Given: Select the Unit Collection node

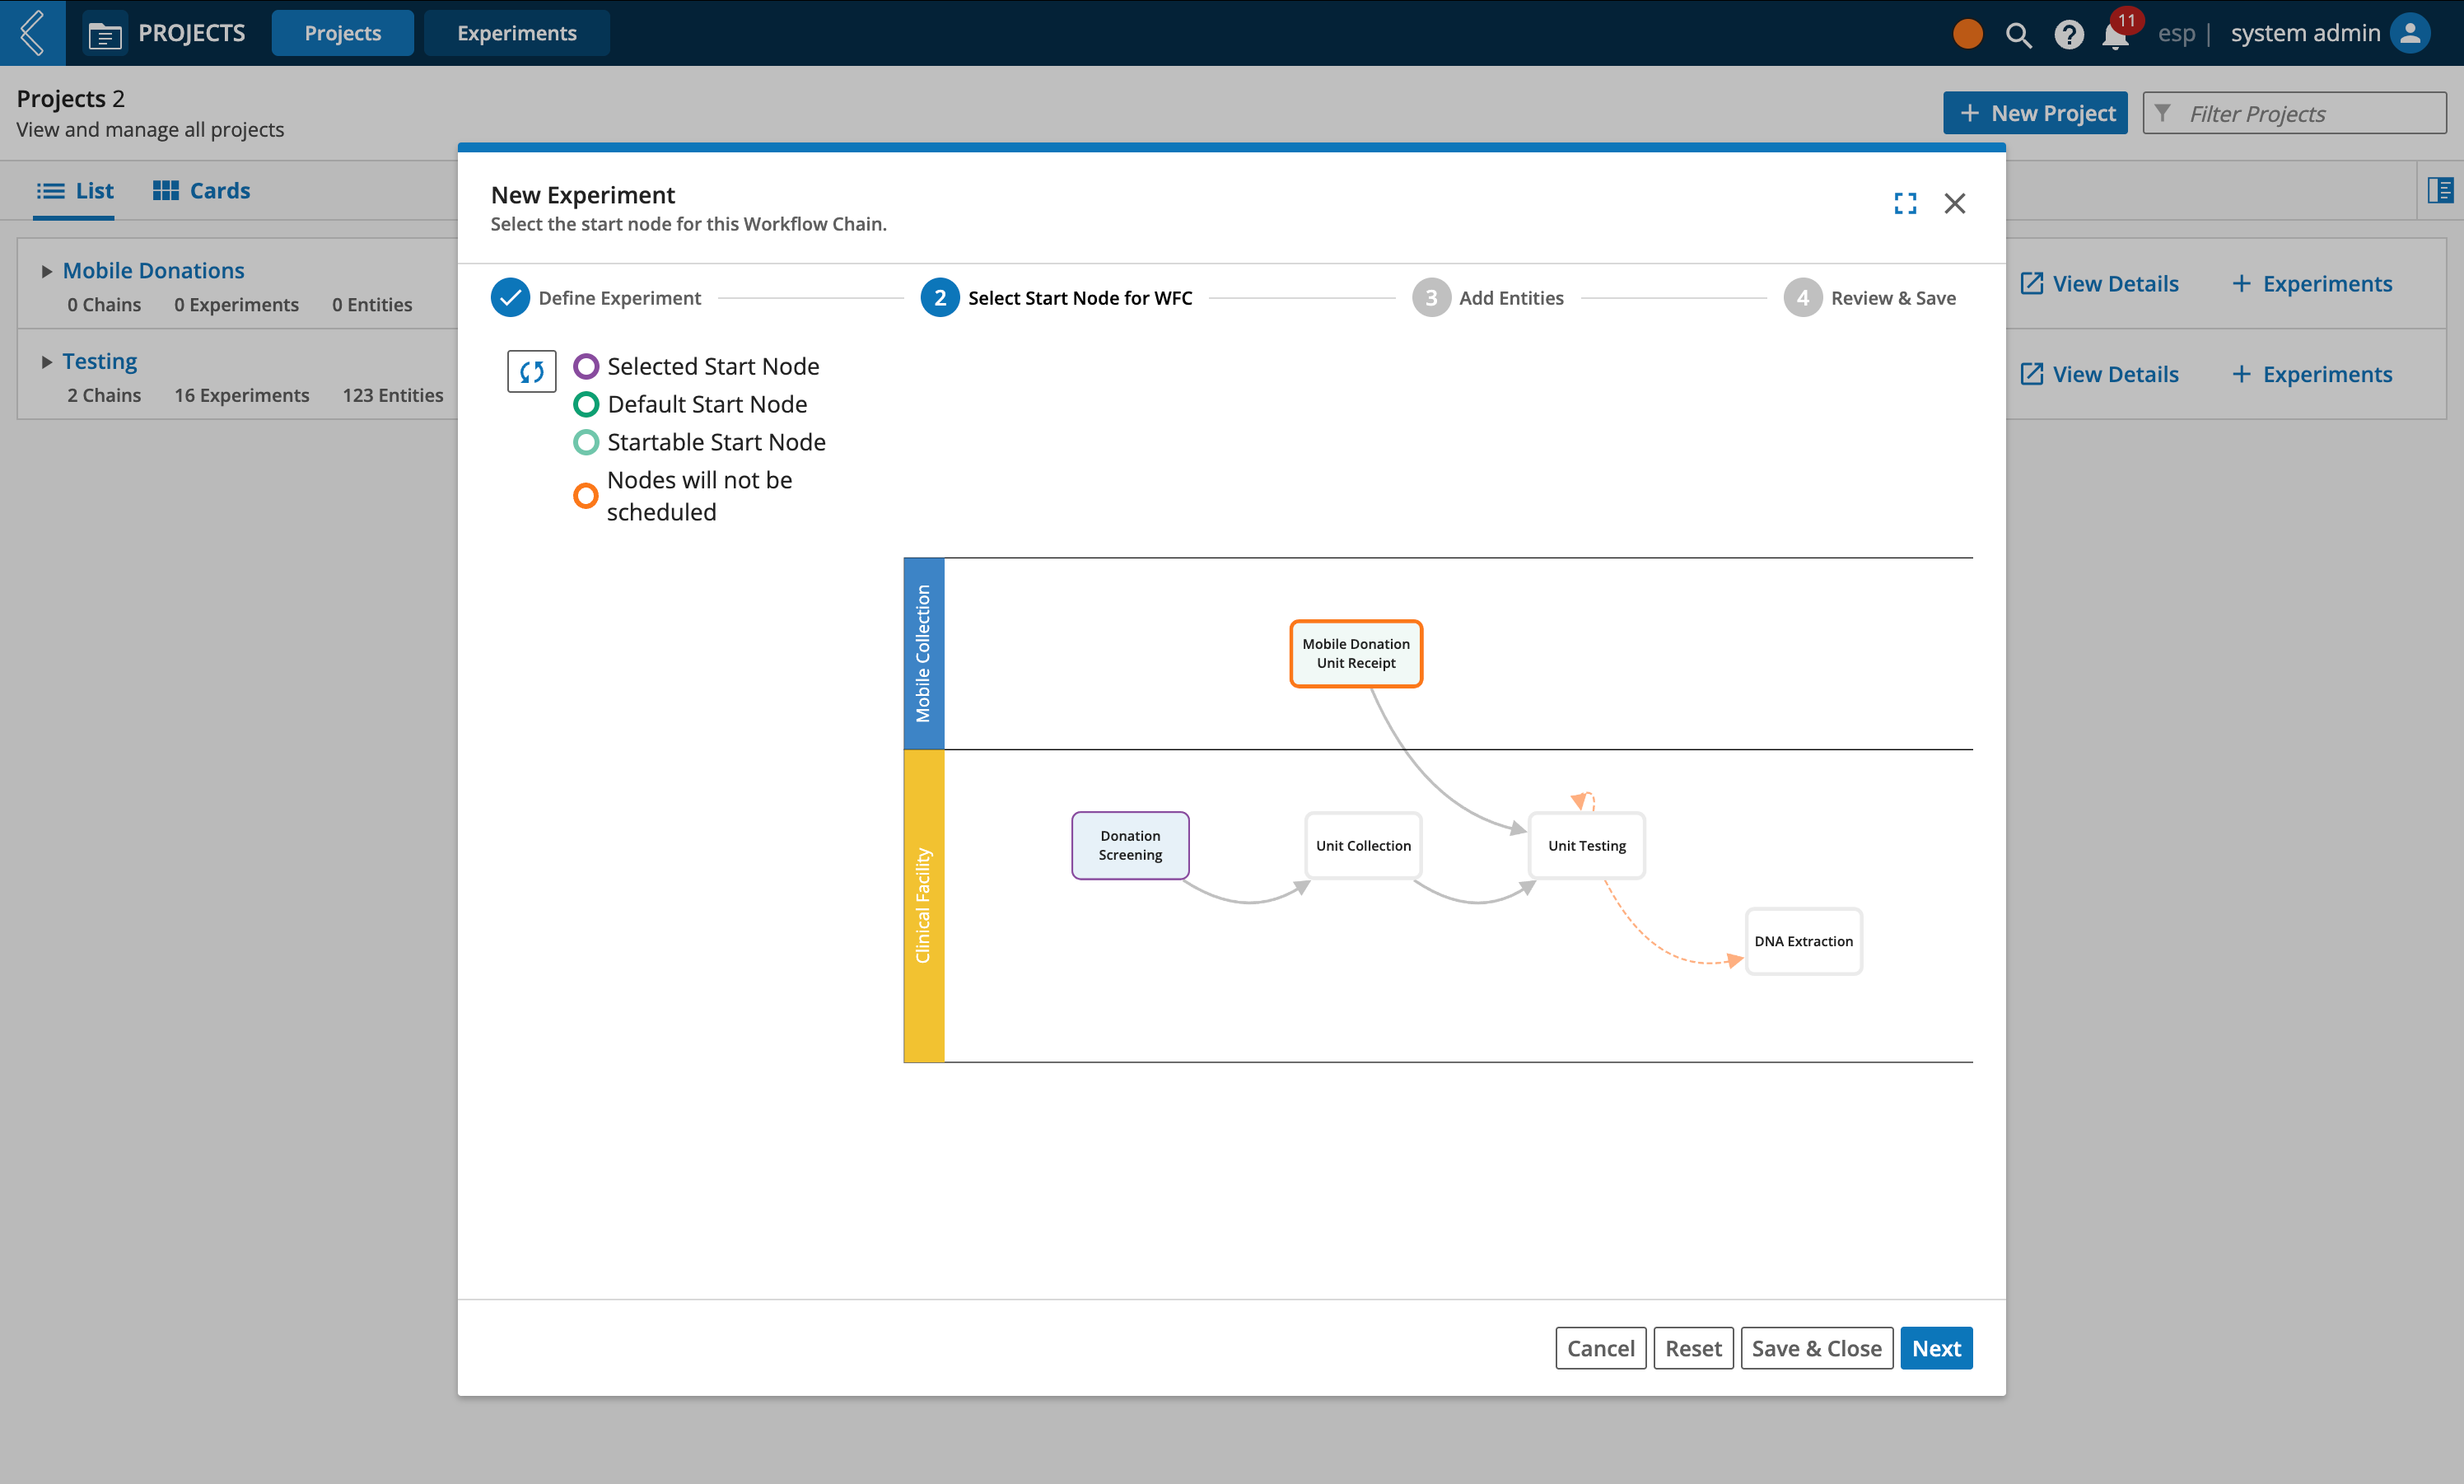Looking at the screenshot, I should [x=1363, y=845].
